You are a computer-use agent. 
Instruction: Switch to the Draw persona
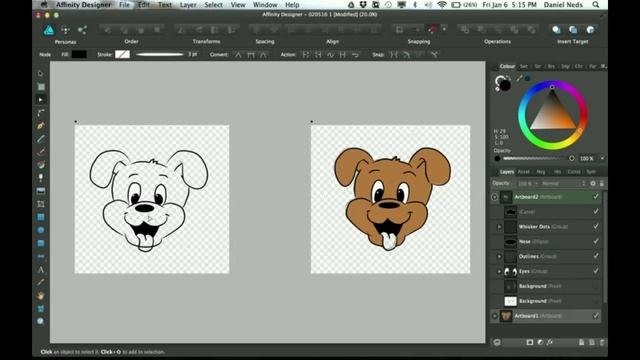[x=49, y=30]
